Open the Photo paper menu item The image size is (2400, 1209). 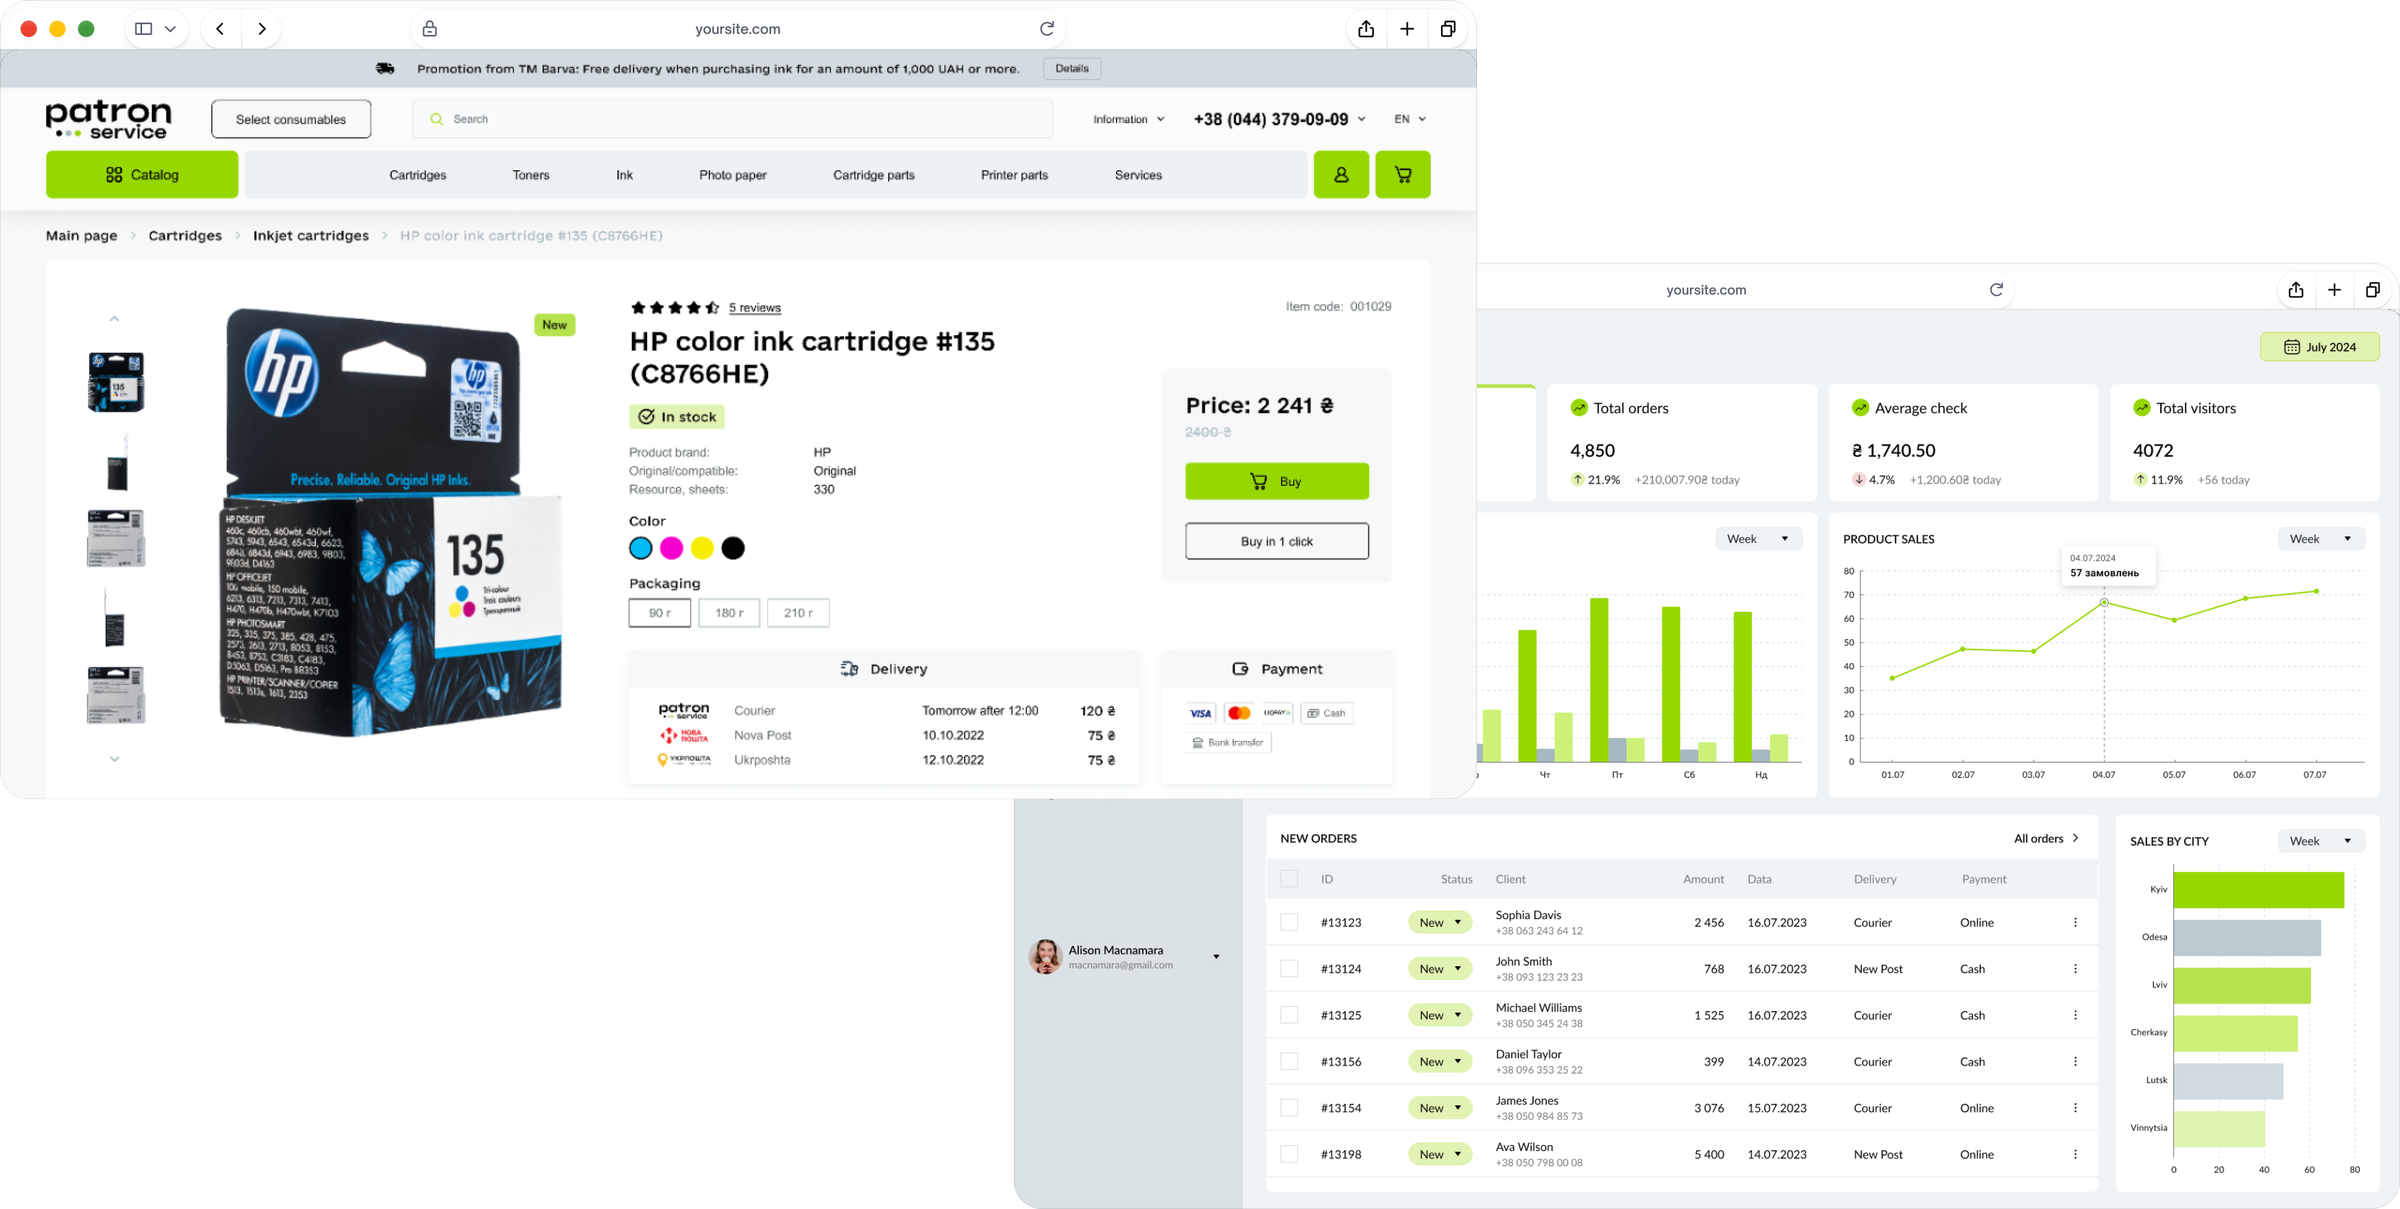point(733,175)
